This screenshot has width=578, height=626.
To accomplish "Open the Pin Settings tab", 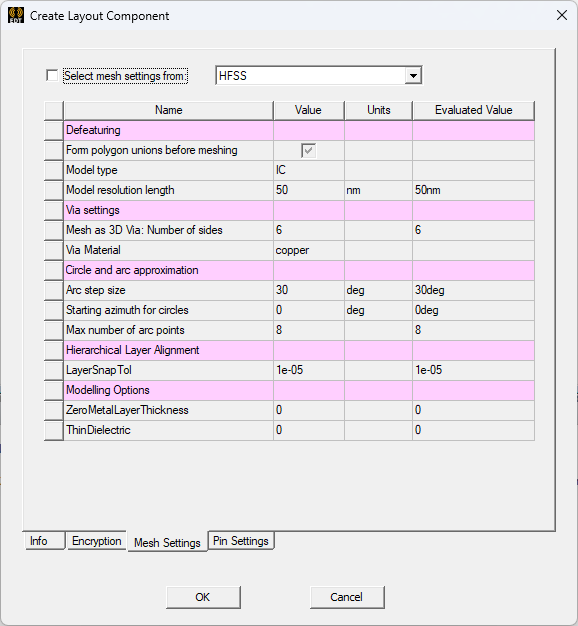I will (241, 541).
